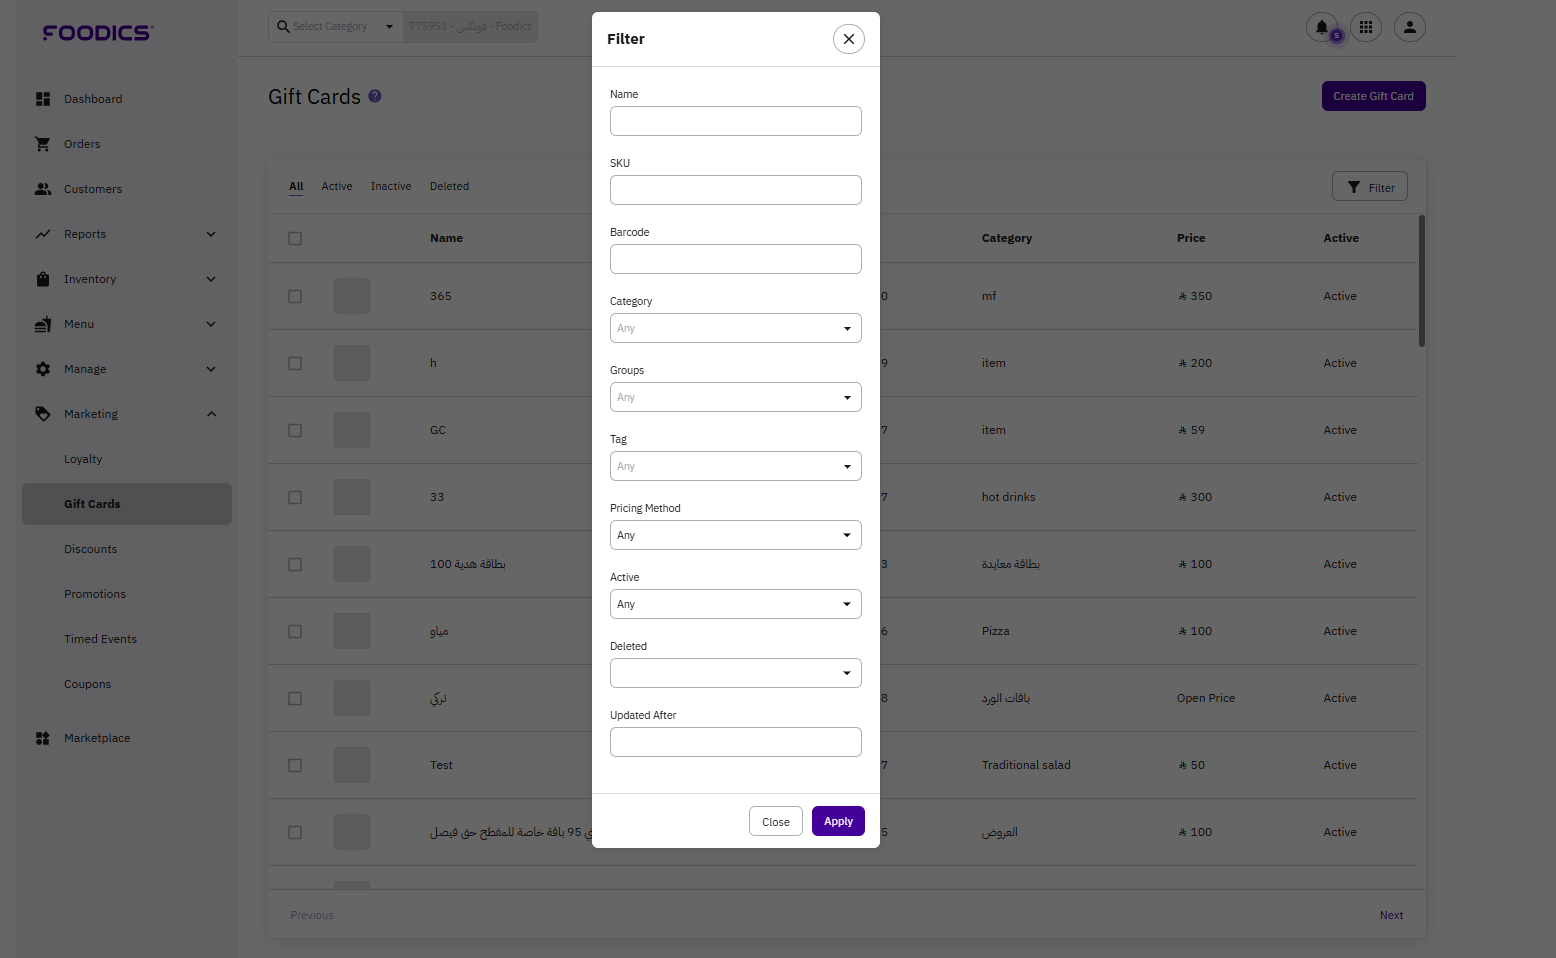
Task: Click the help icon beside Gift Cards
Action: pos(375,96)
